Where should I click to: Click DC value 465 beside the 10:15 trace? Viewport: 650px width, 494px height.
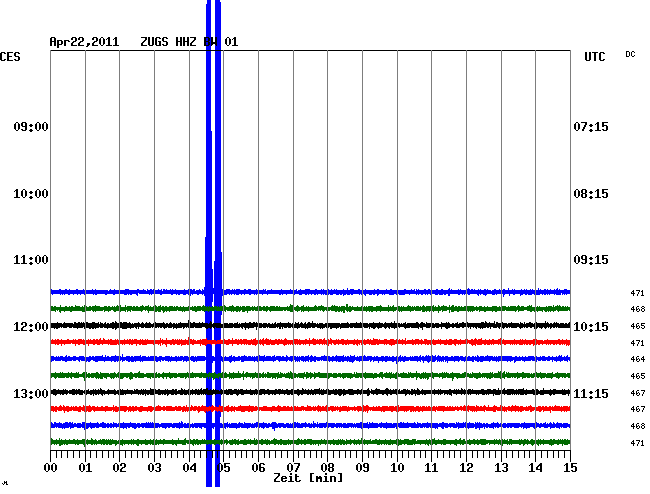(x=638, y=326)
